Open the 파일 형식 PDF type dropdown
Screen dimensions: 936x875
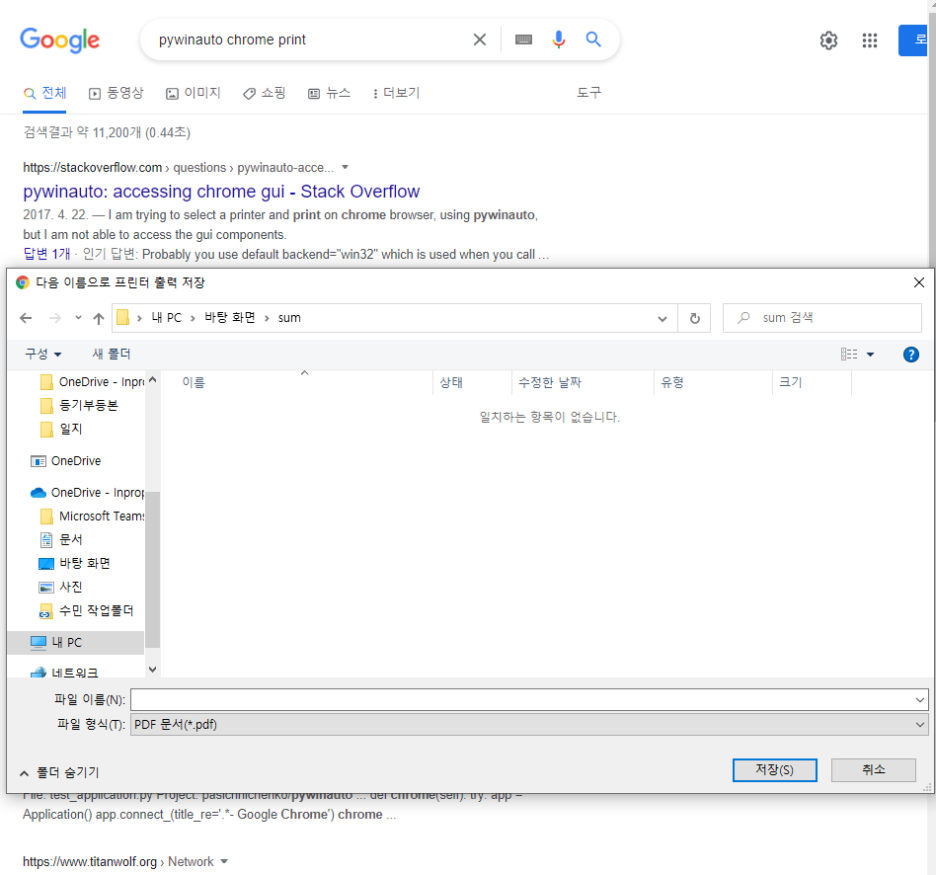click(529, 725)
